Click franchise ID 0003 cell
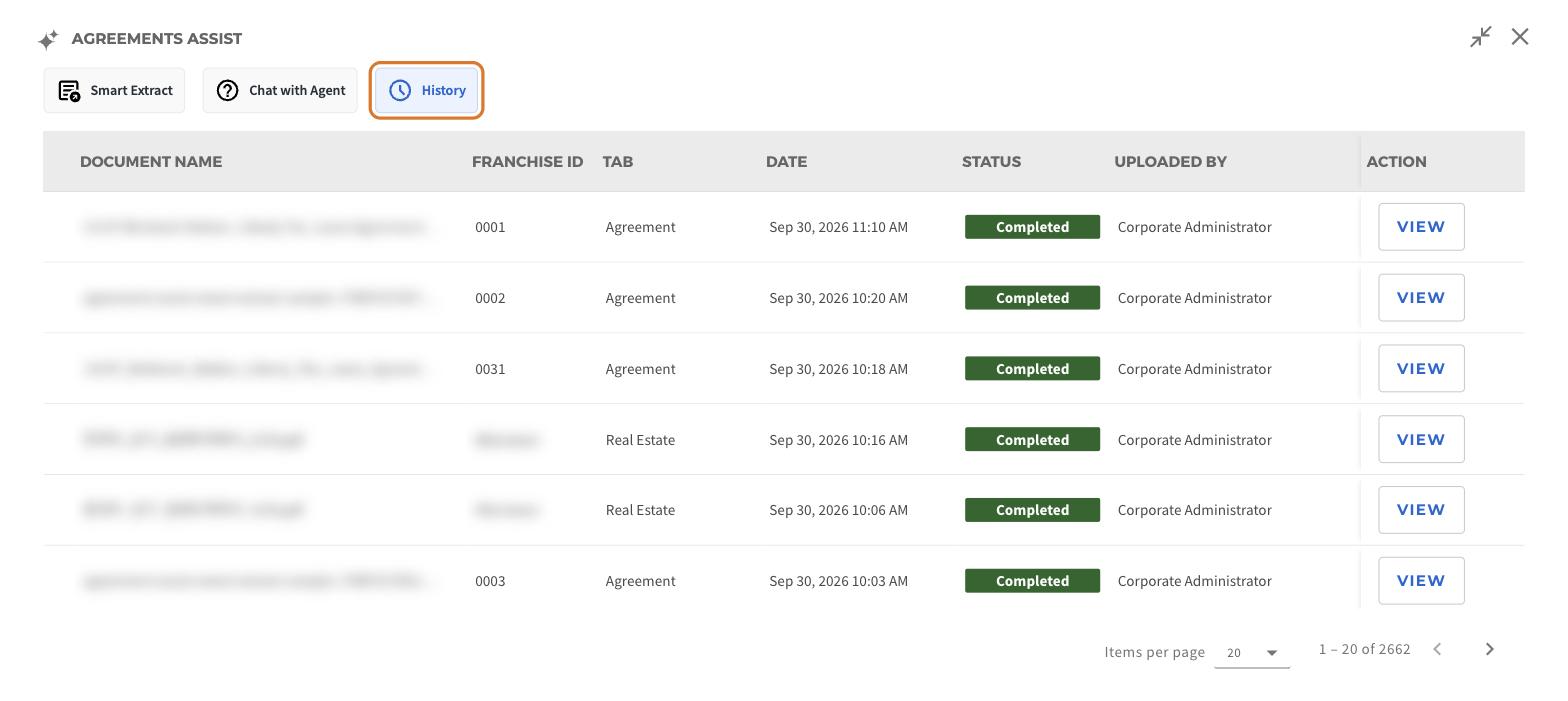The width and height of the screenshot is (1568, 701). click(490, 581)
